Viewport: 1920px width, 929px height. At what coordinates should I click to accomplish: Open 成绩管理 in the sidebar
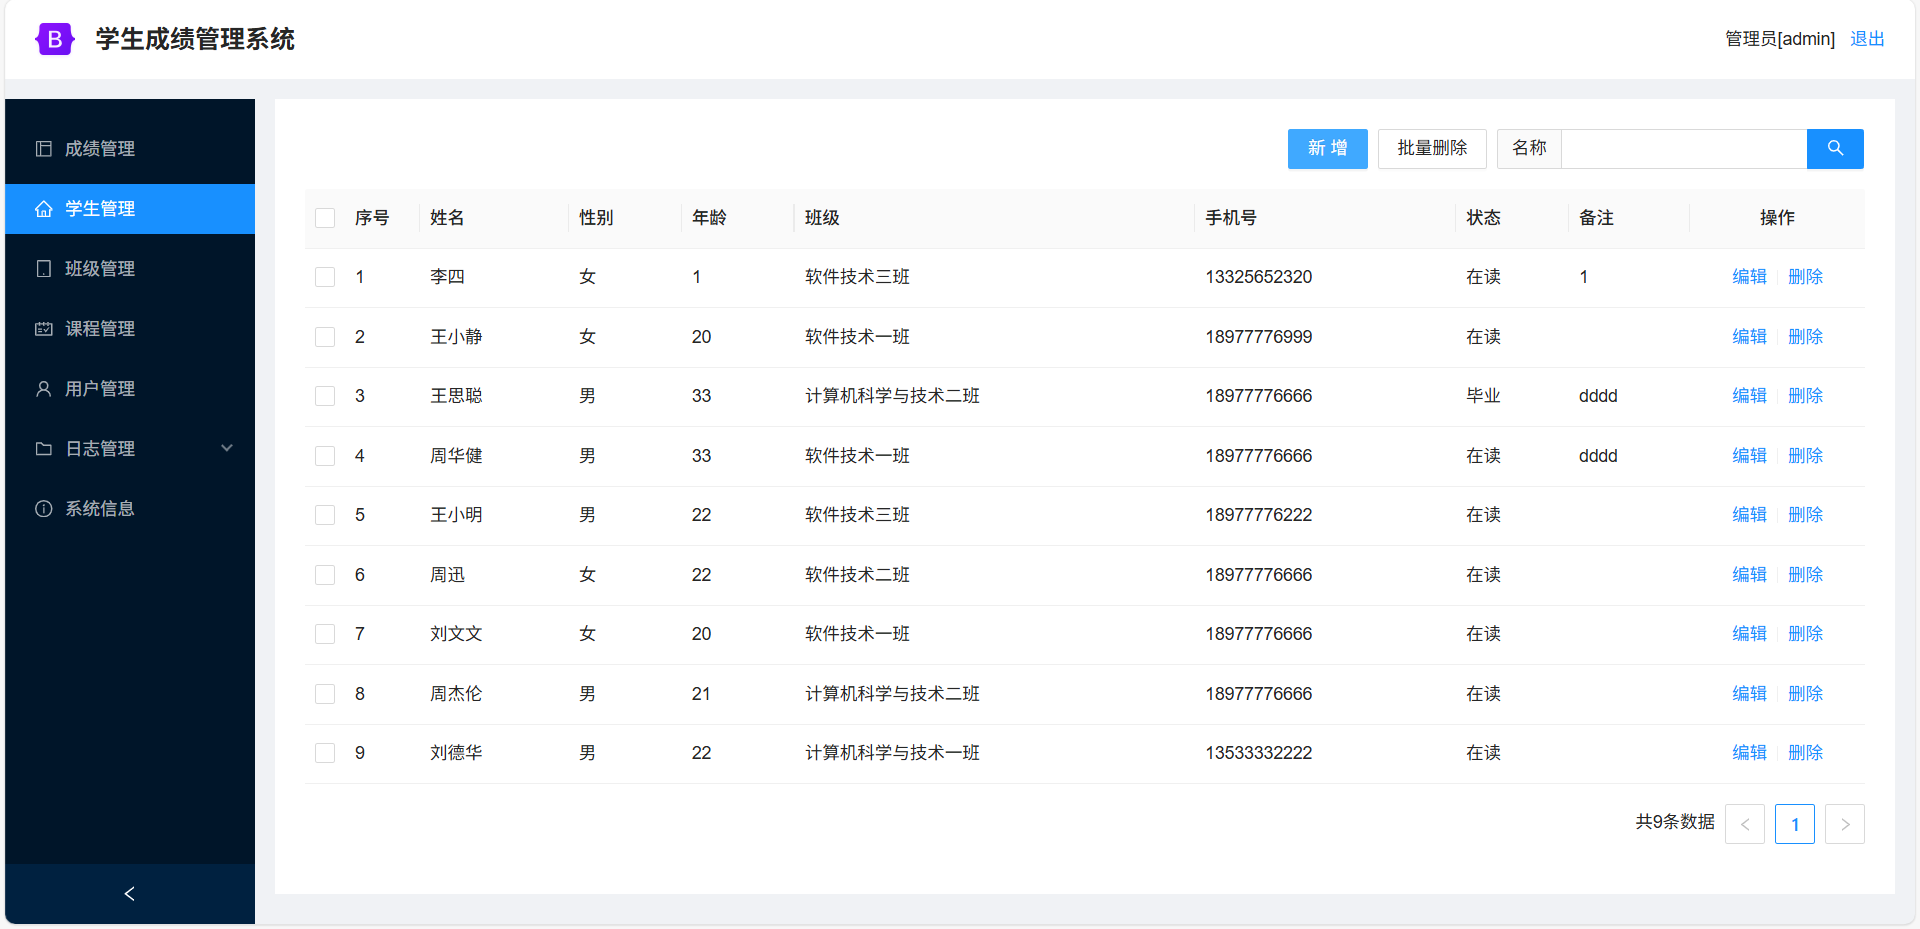(x=130, y=149)
